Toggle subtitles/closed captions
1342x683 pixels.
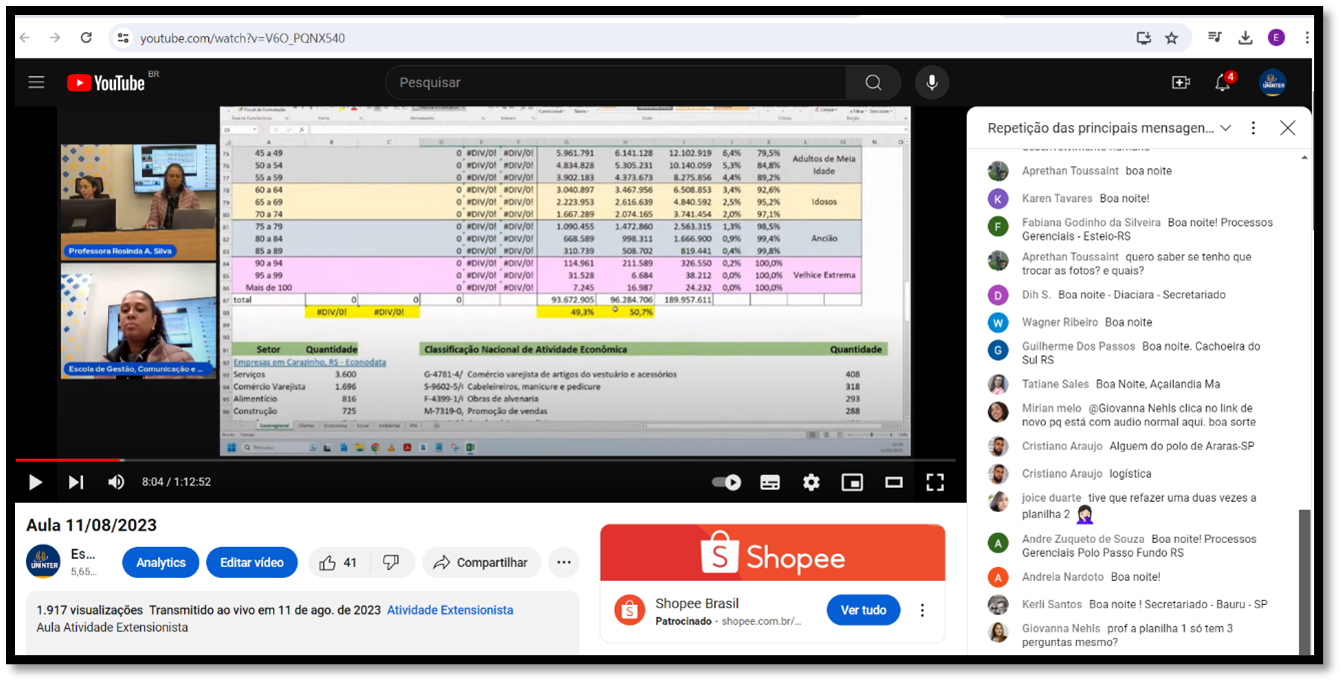pos(770,482)
